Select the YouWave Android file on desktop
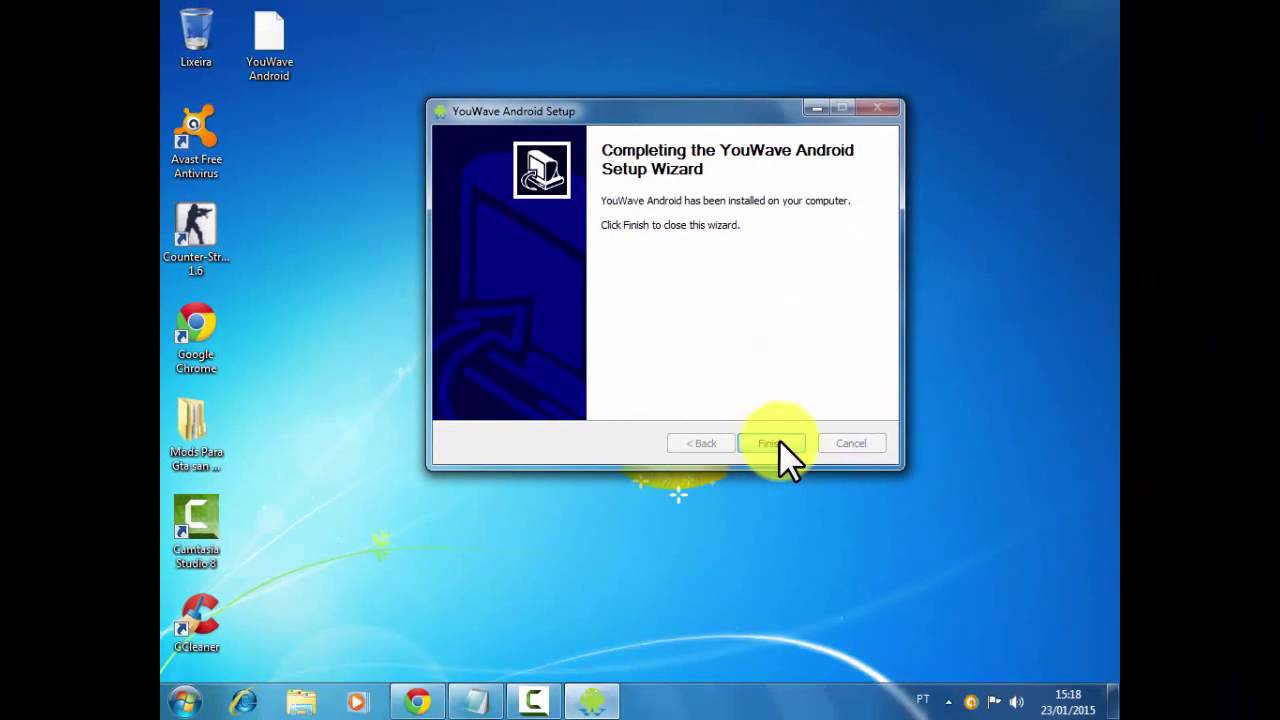This screenshot has height=720, width=1280. (x=269, y=46)
